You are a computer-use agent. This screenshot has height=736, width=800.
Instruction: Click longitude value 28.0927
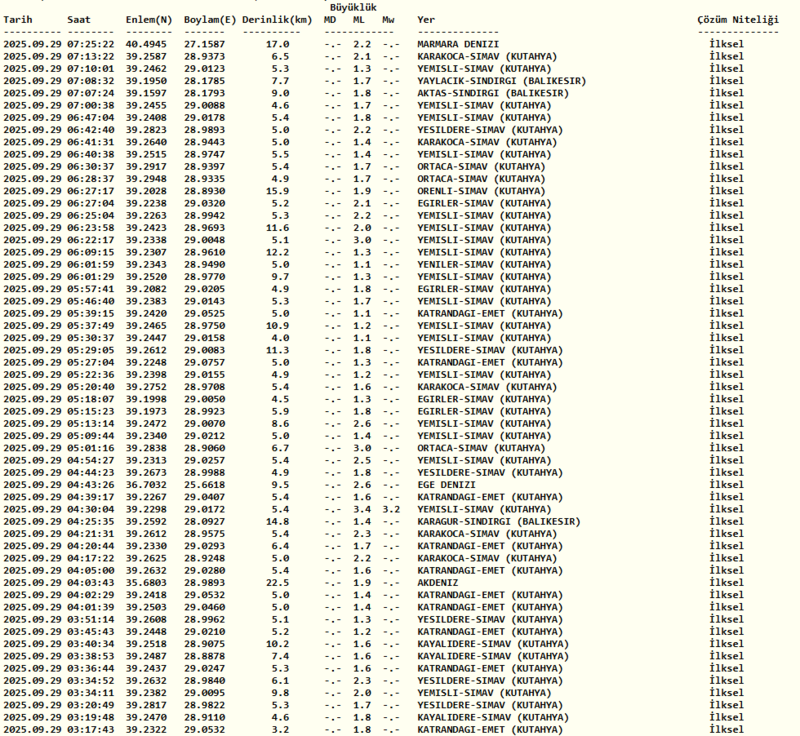(x=205, y=522)
